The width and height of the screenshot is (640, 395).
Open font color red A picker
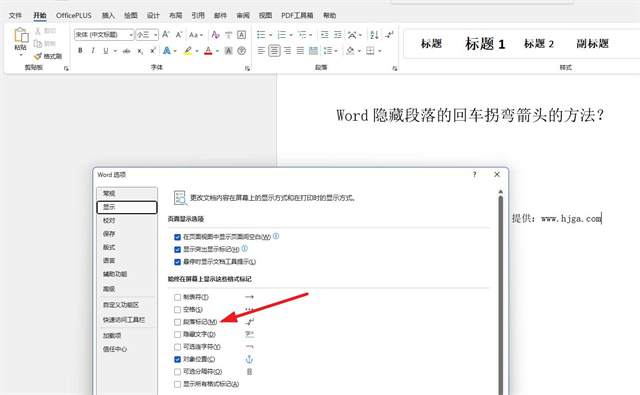point(217,51)
